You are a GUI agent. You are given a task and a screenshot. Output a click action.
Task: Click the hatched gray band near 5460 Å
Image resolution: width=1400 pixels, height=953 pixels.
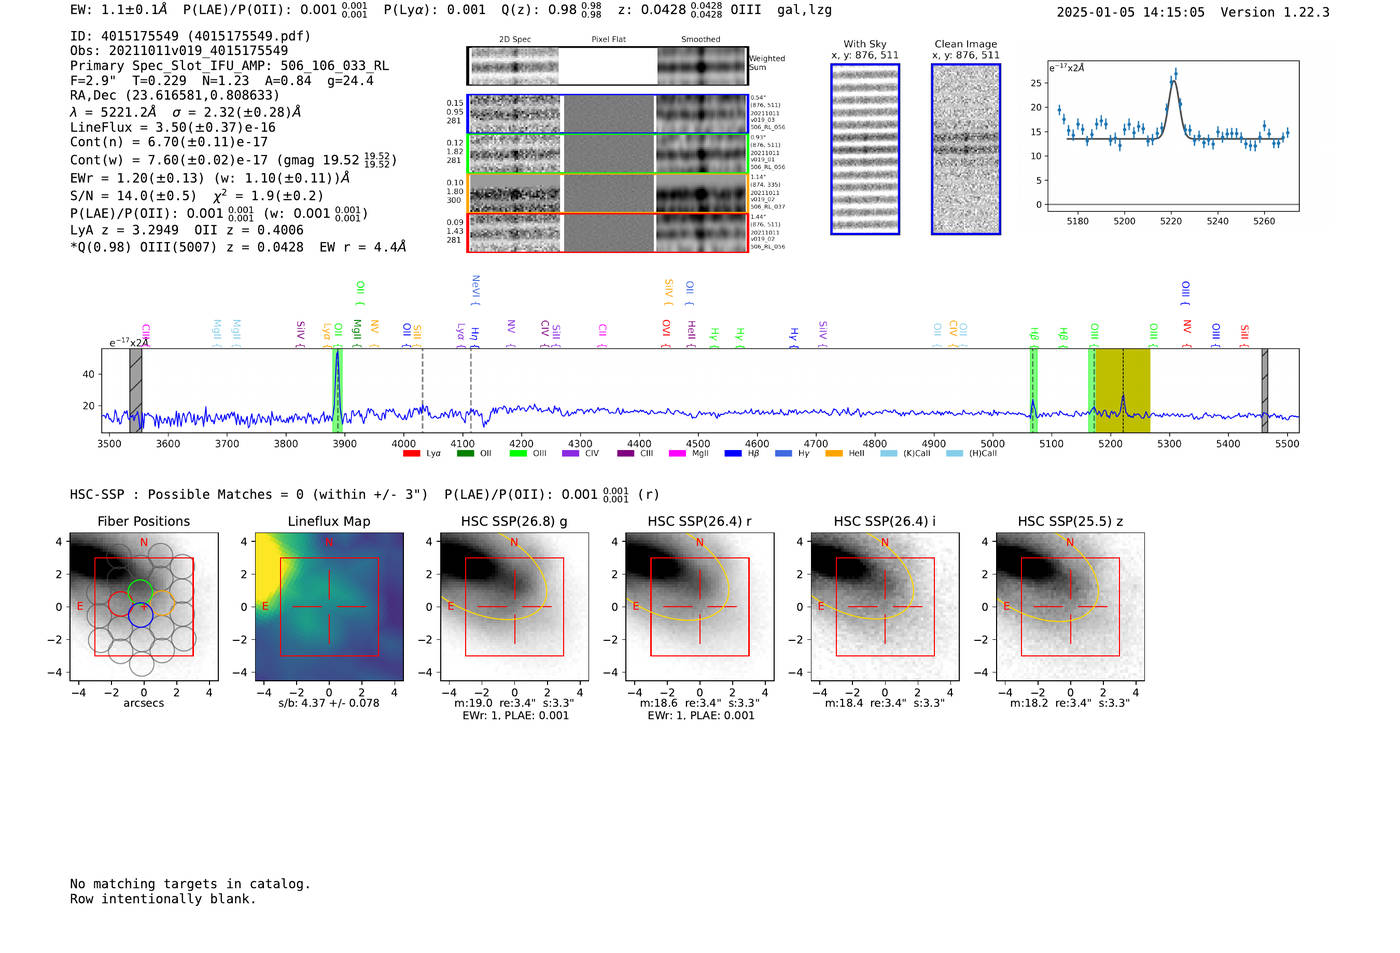point(1265,390)
